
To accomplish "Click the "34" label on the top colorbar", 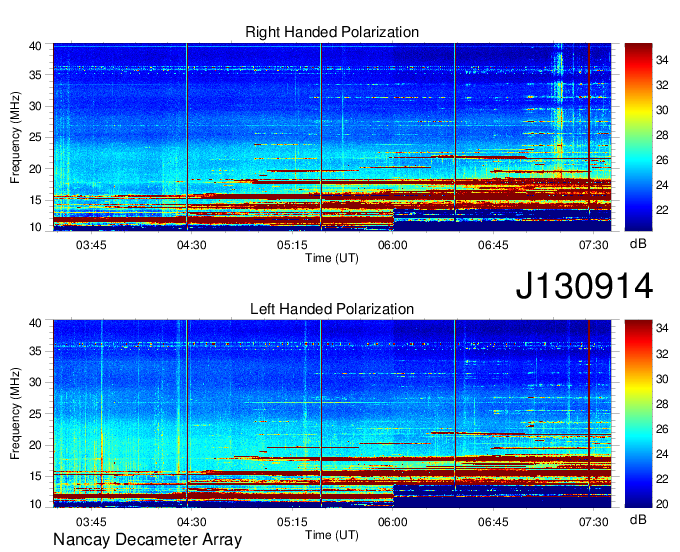I will click(x=662, y=60).
